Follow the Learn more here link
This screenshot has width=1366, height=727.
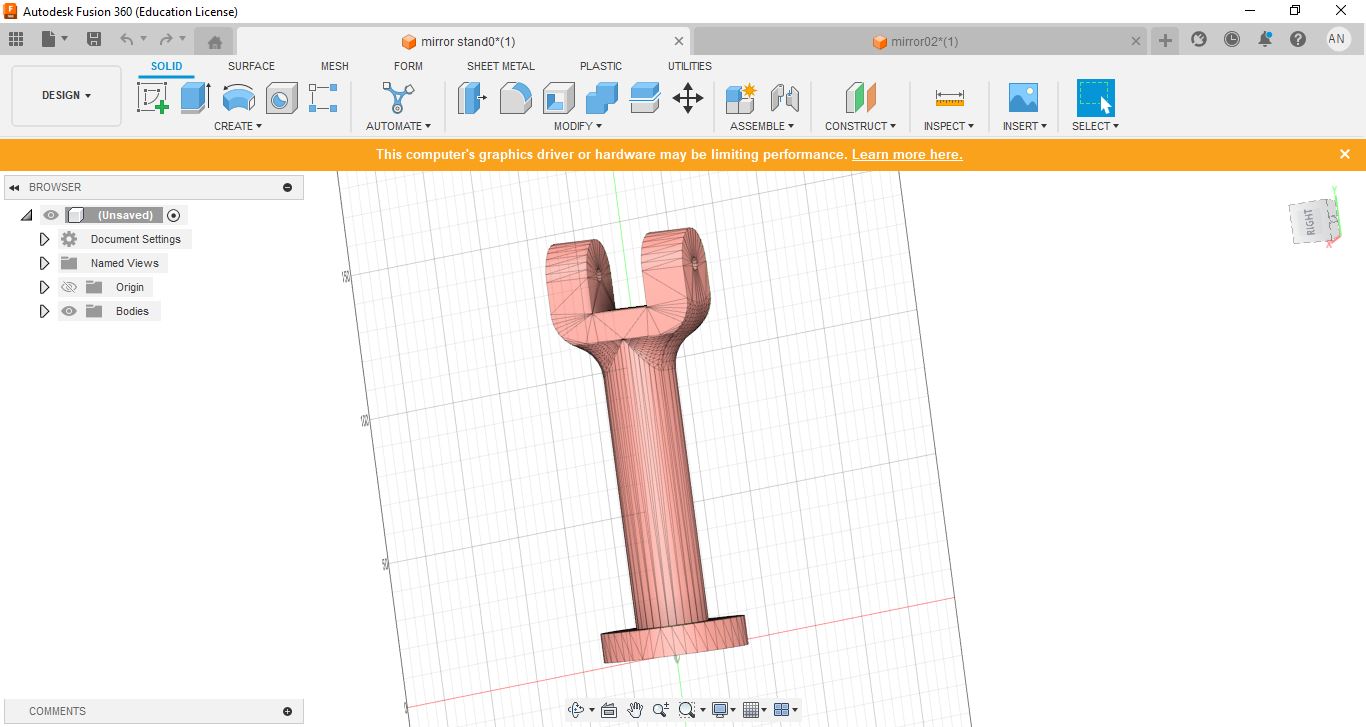[x=907, y=154]
